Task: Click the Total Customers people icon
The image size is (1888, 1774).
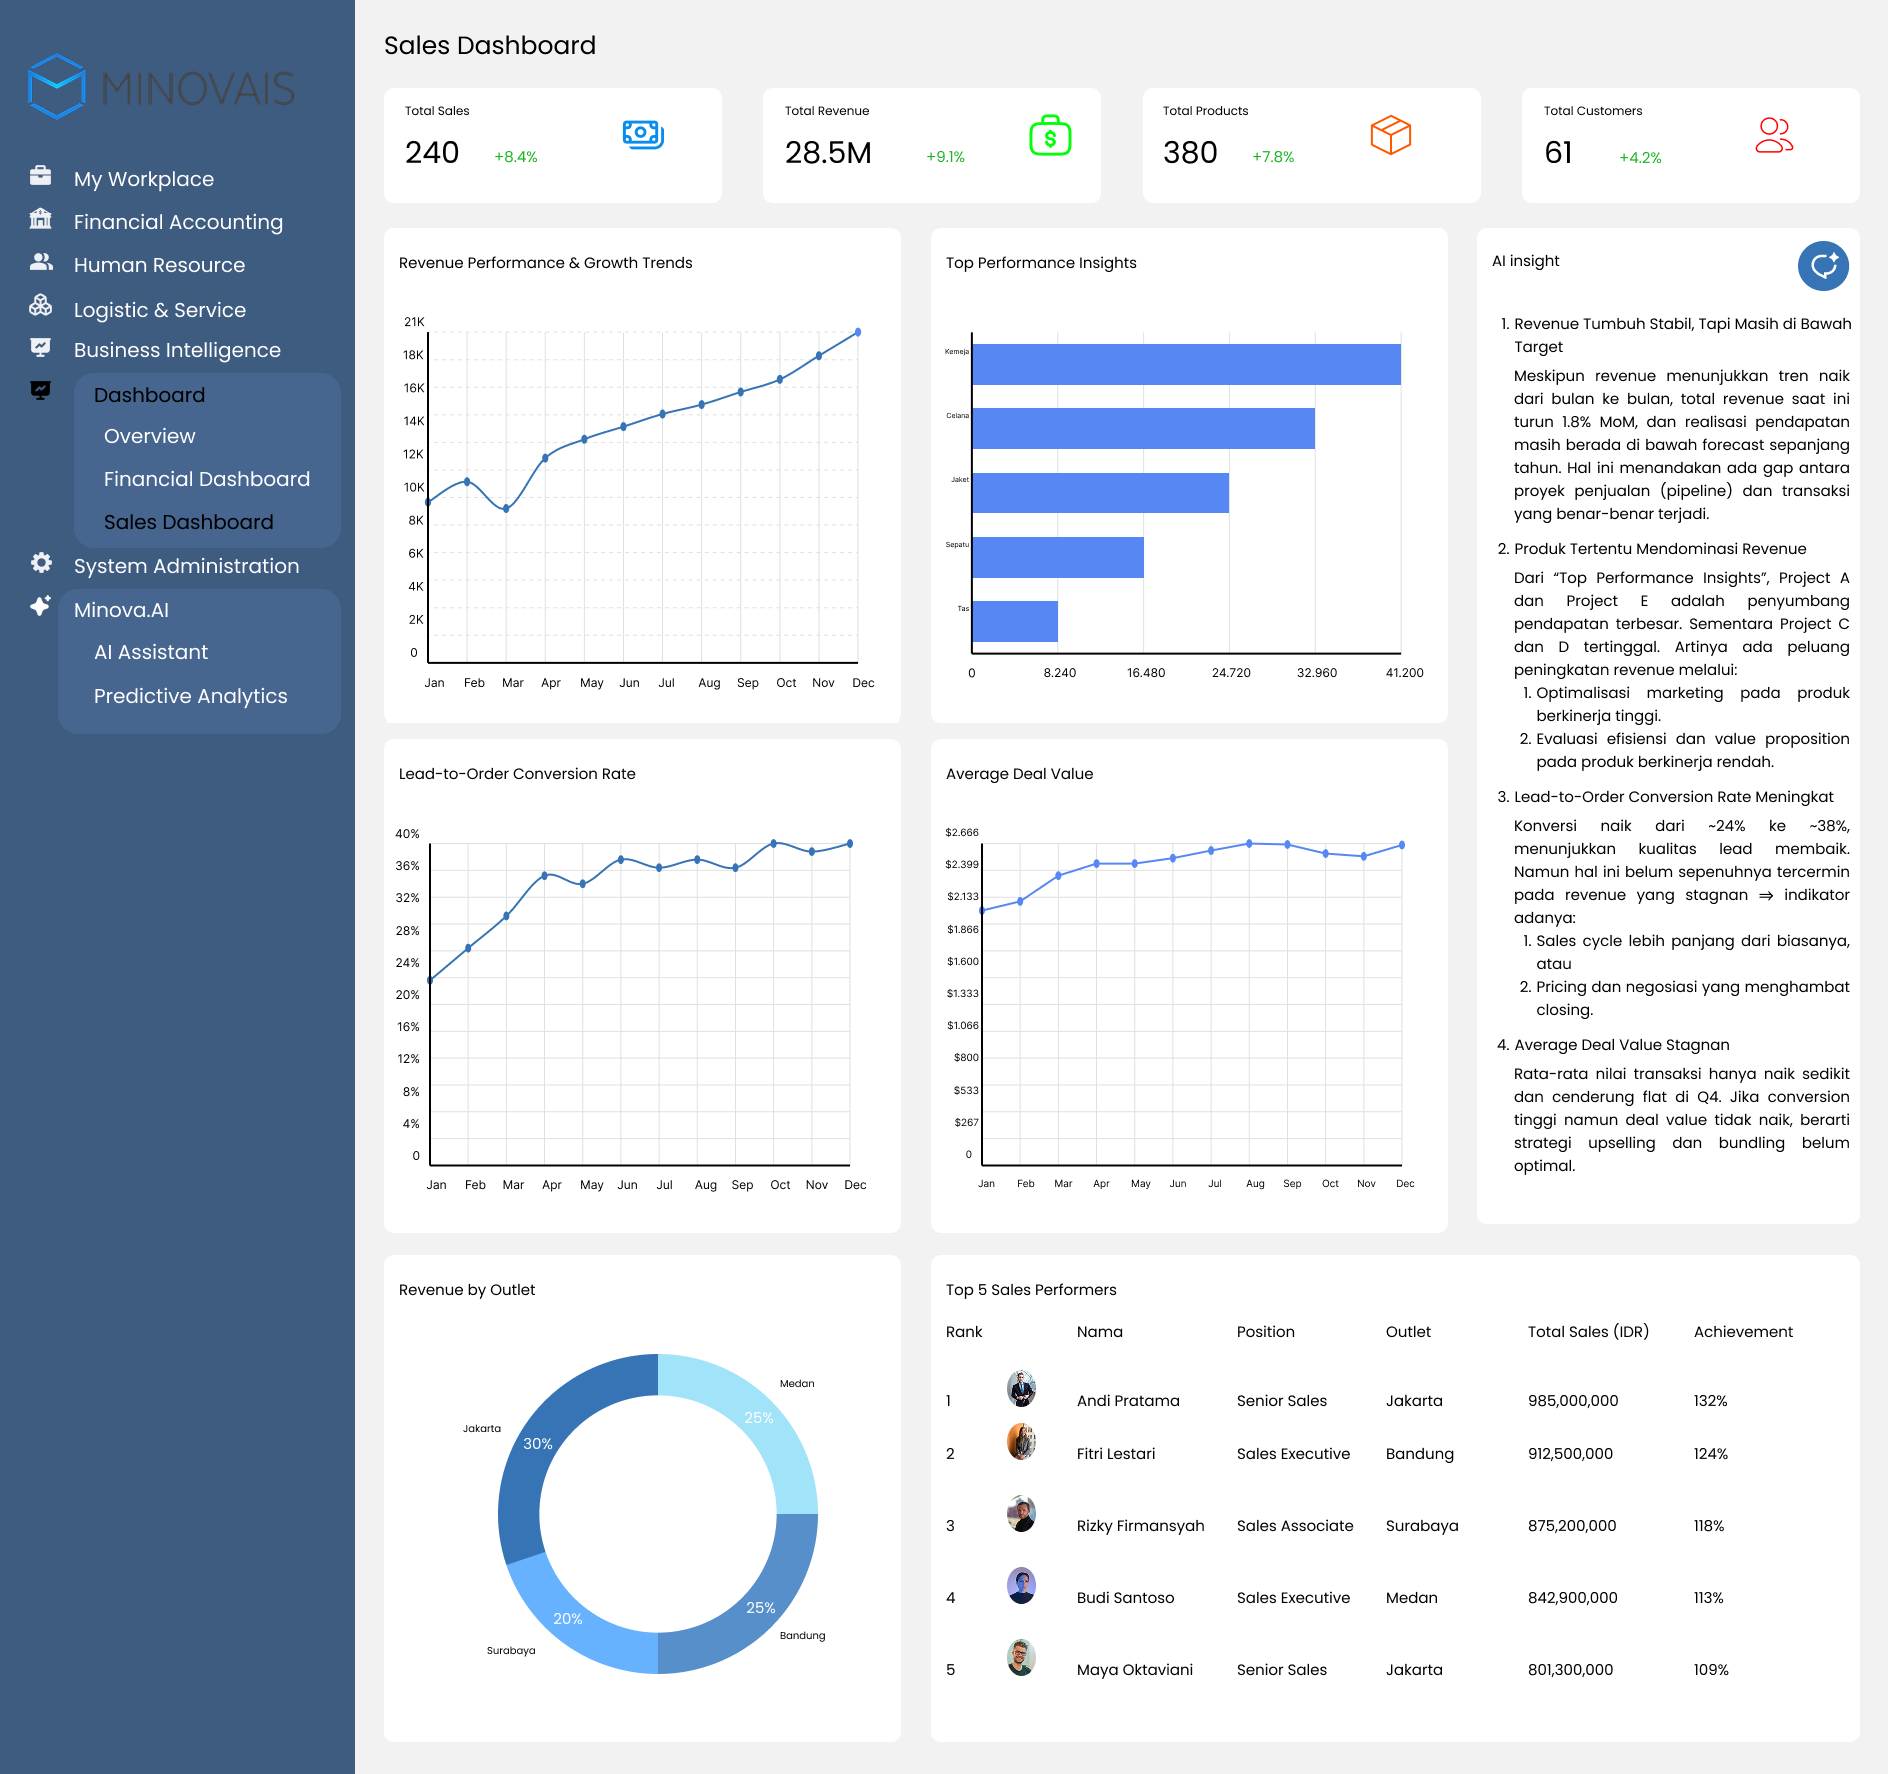Action: tap(1773, 135)
